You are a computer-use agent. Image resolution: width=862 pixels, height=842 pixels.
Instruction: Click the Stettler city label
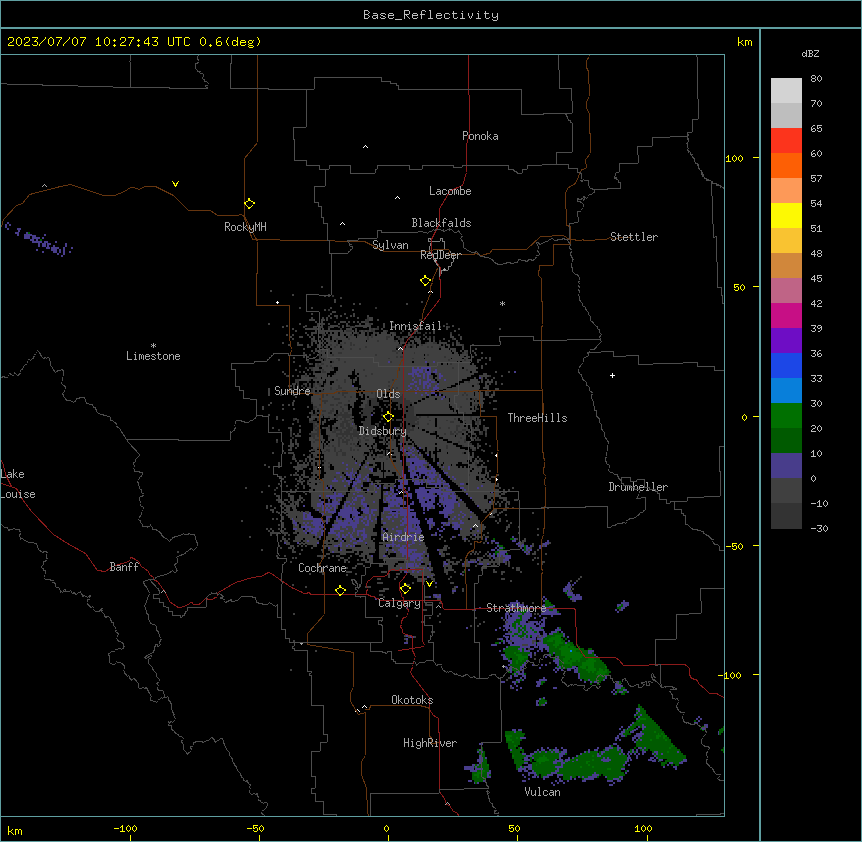point(634,237)
